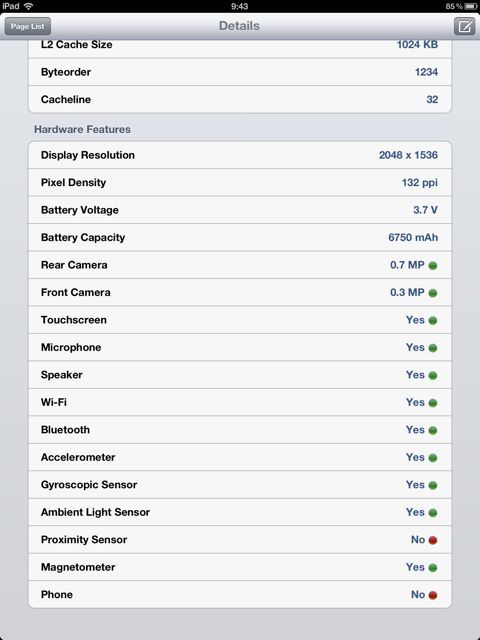Viewport: 480px width, 640px height.
Task: Tap the Hardware Features section header
Action: 82,129
